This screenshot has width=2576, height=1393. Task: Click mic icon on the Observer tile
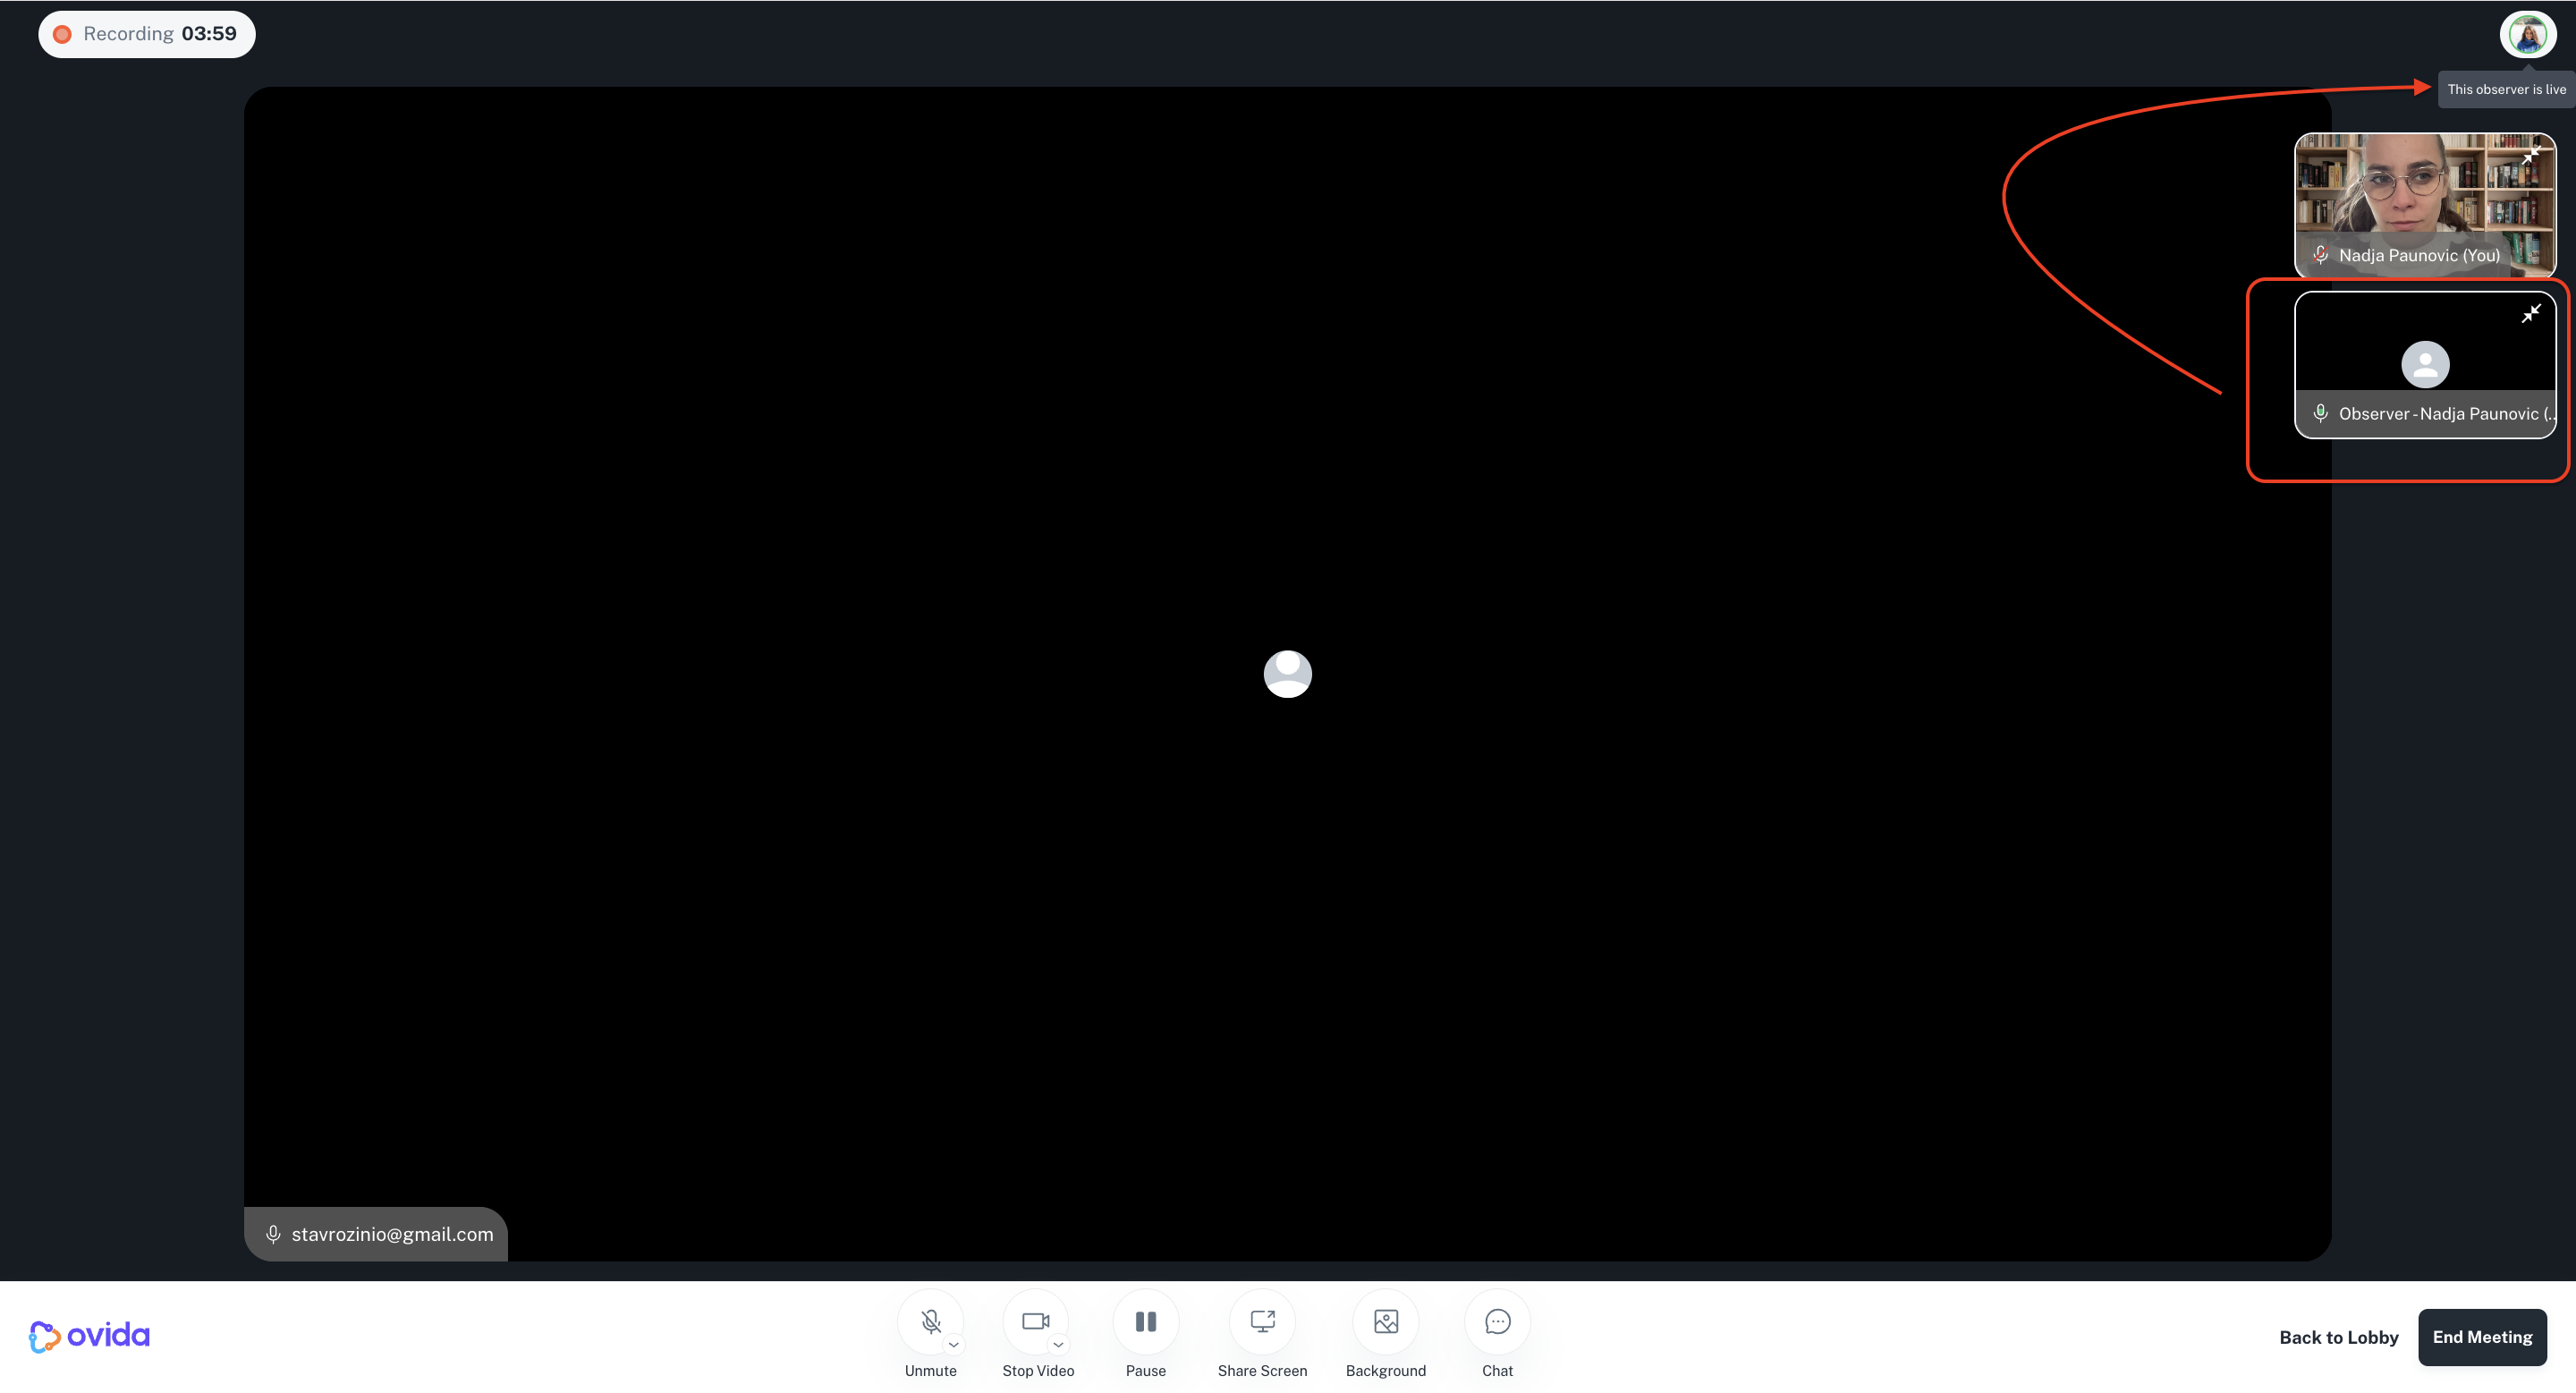(2320, 413)
